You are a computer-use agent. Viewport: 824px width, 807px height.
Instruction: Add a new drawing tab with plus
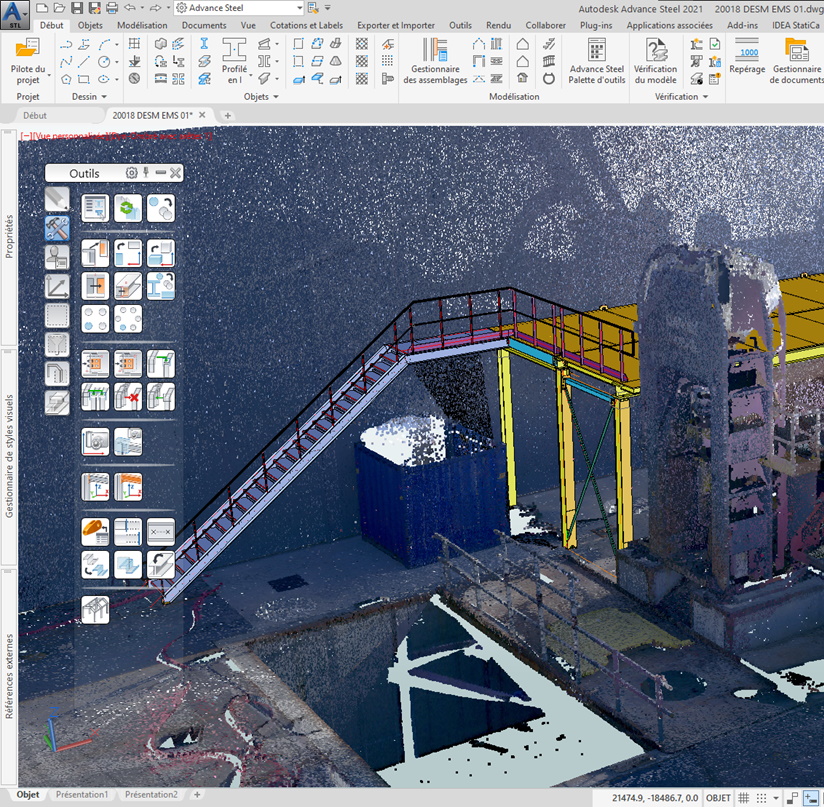pyautogui.click(x=228, y=116)
